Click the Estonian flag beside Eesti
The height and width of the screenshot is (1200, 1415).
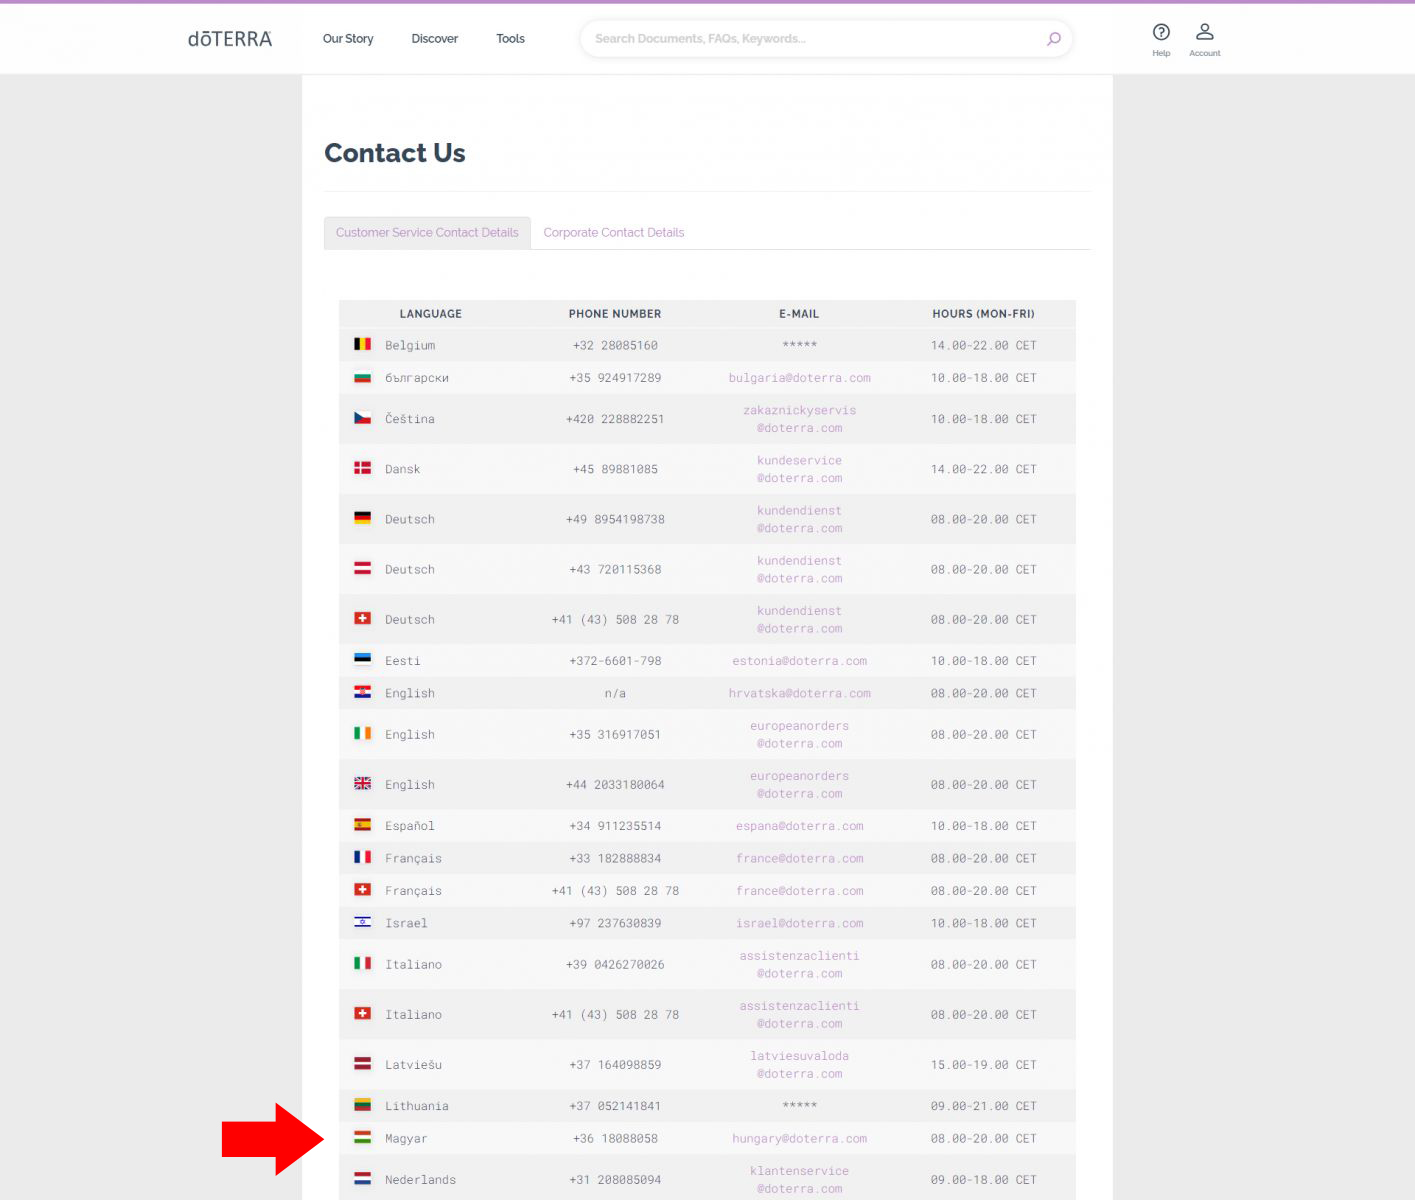click(x=363, y=660)
